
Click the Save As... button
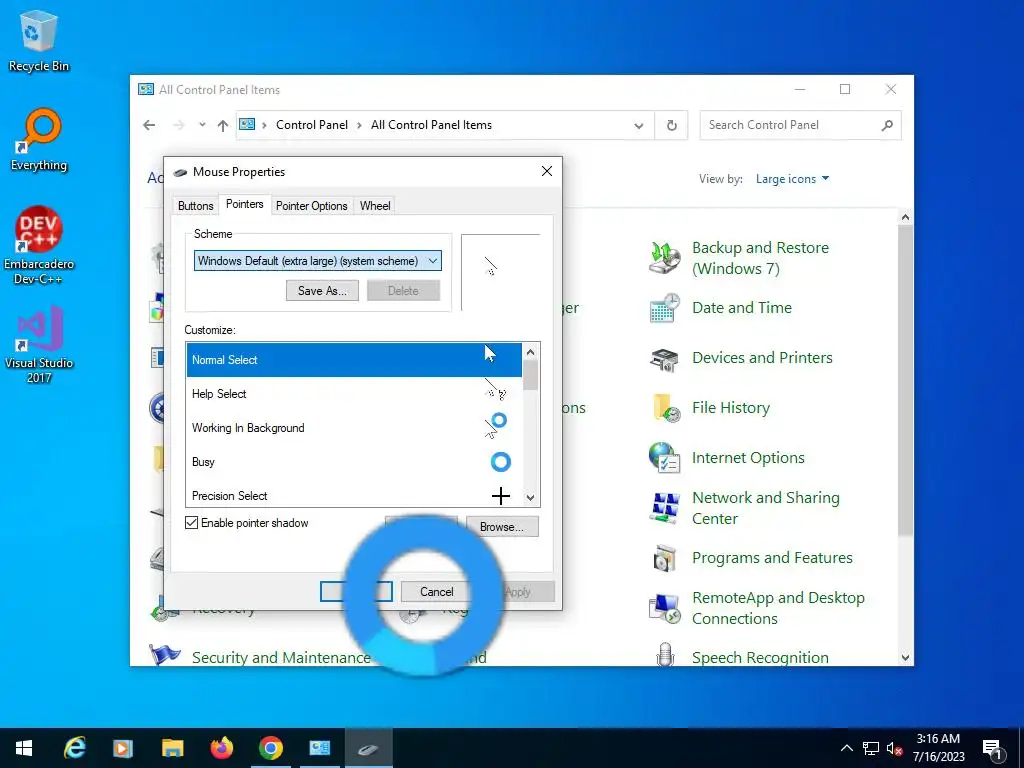click(x=322, y=291)
